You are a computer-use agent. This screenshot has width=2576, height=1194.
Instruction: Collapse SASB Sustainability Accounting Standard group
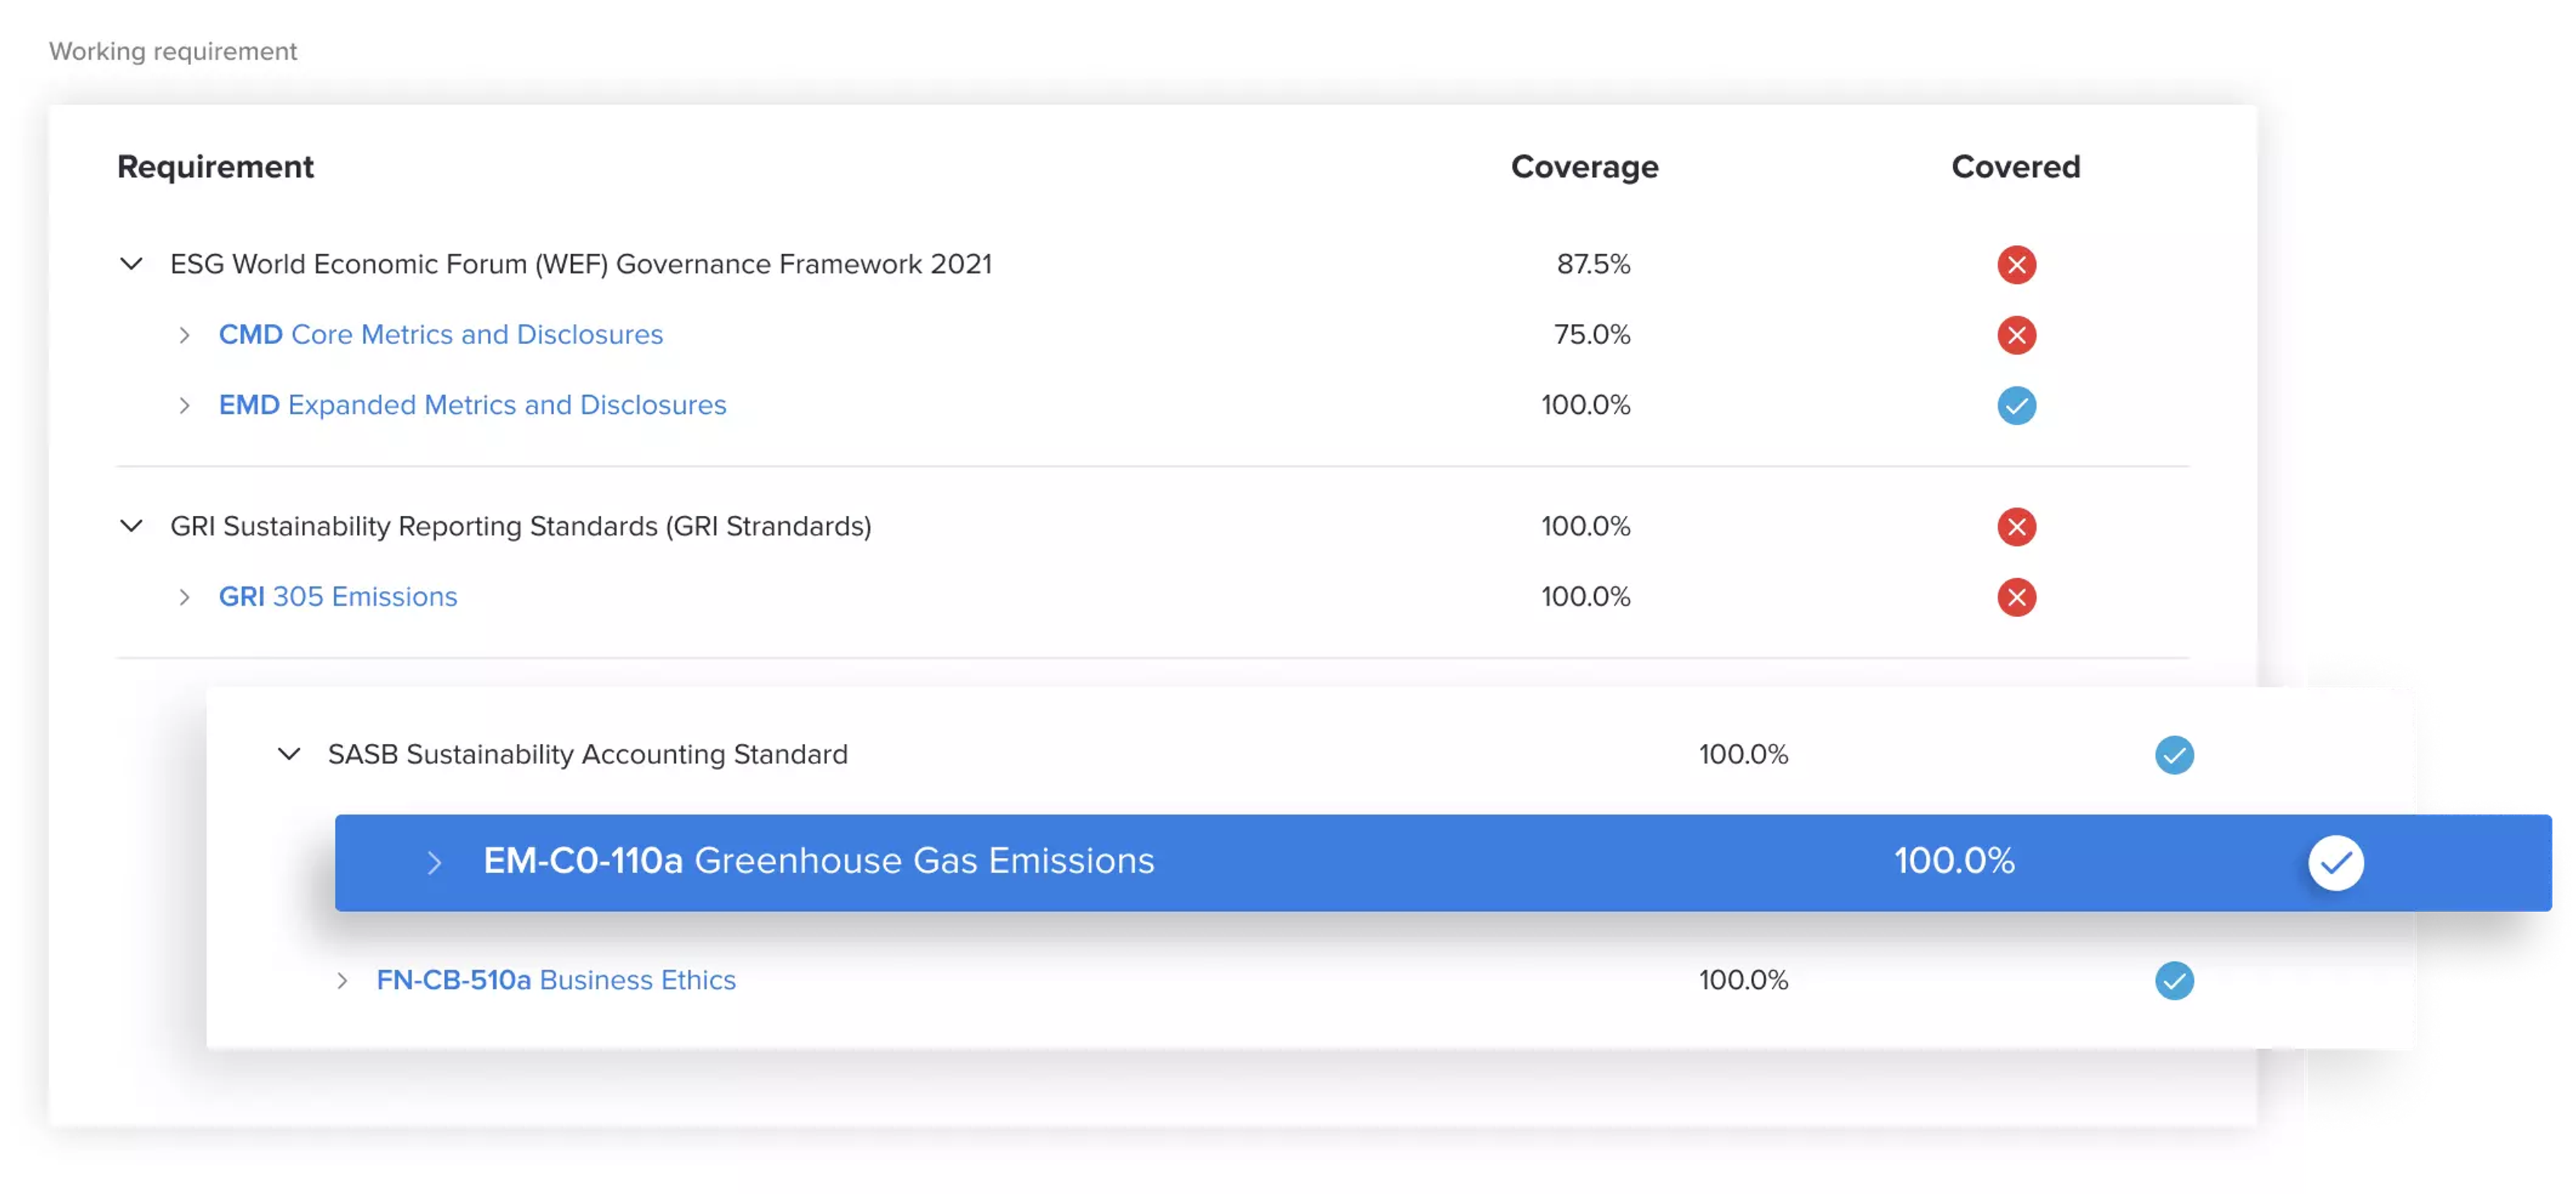point(289,754)
